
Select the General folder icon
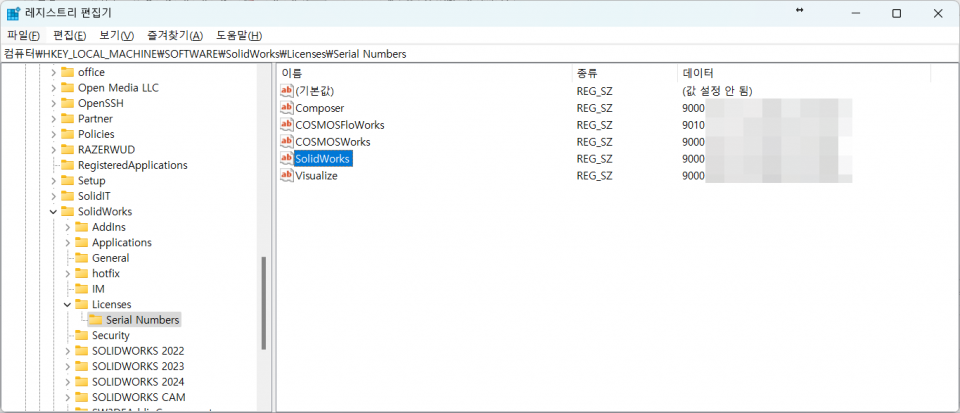(x=81, y=258)
